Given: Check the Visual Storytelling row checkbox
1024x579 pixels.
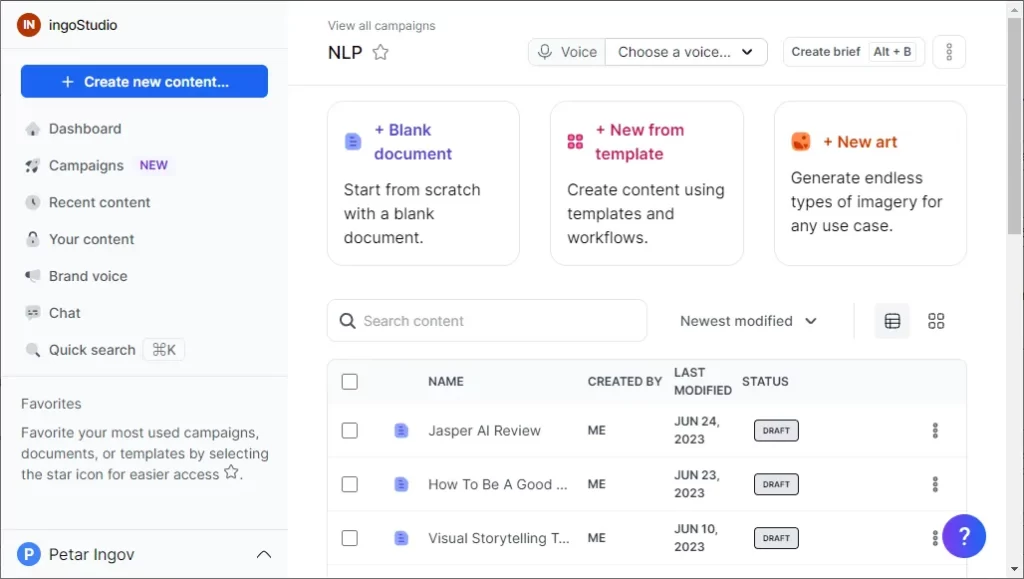Looking at the screenshot, I should [349, 538].
